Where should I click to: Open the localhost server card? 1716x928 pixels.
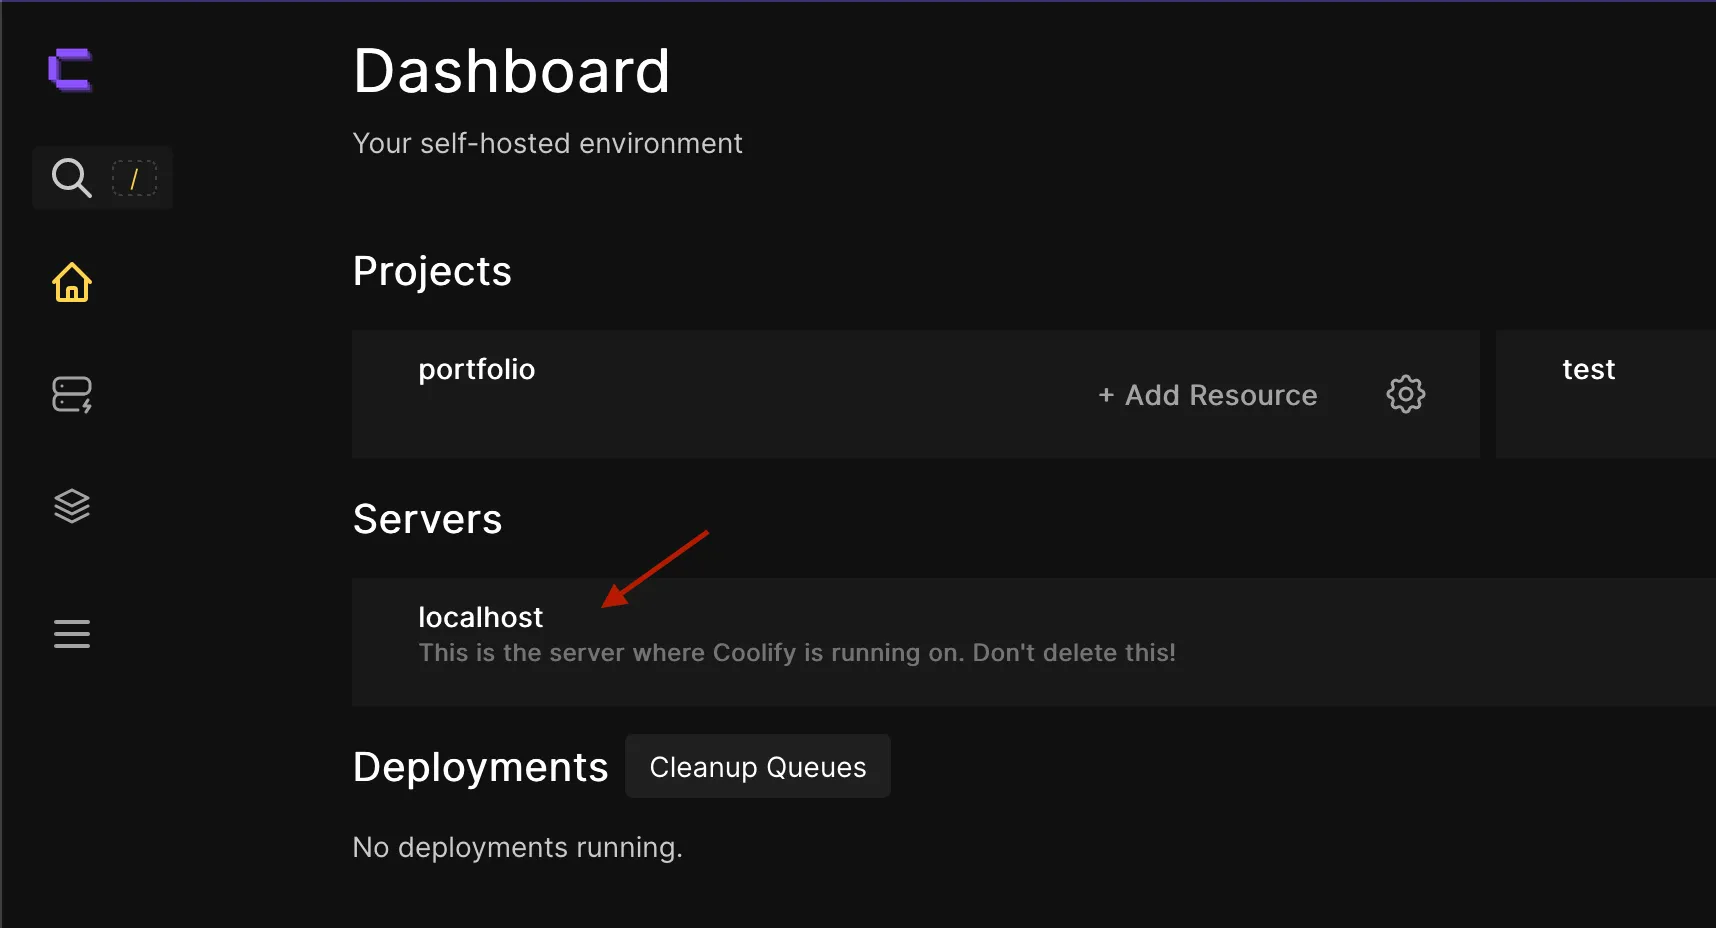tap(1034, 642)
